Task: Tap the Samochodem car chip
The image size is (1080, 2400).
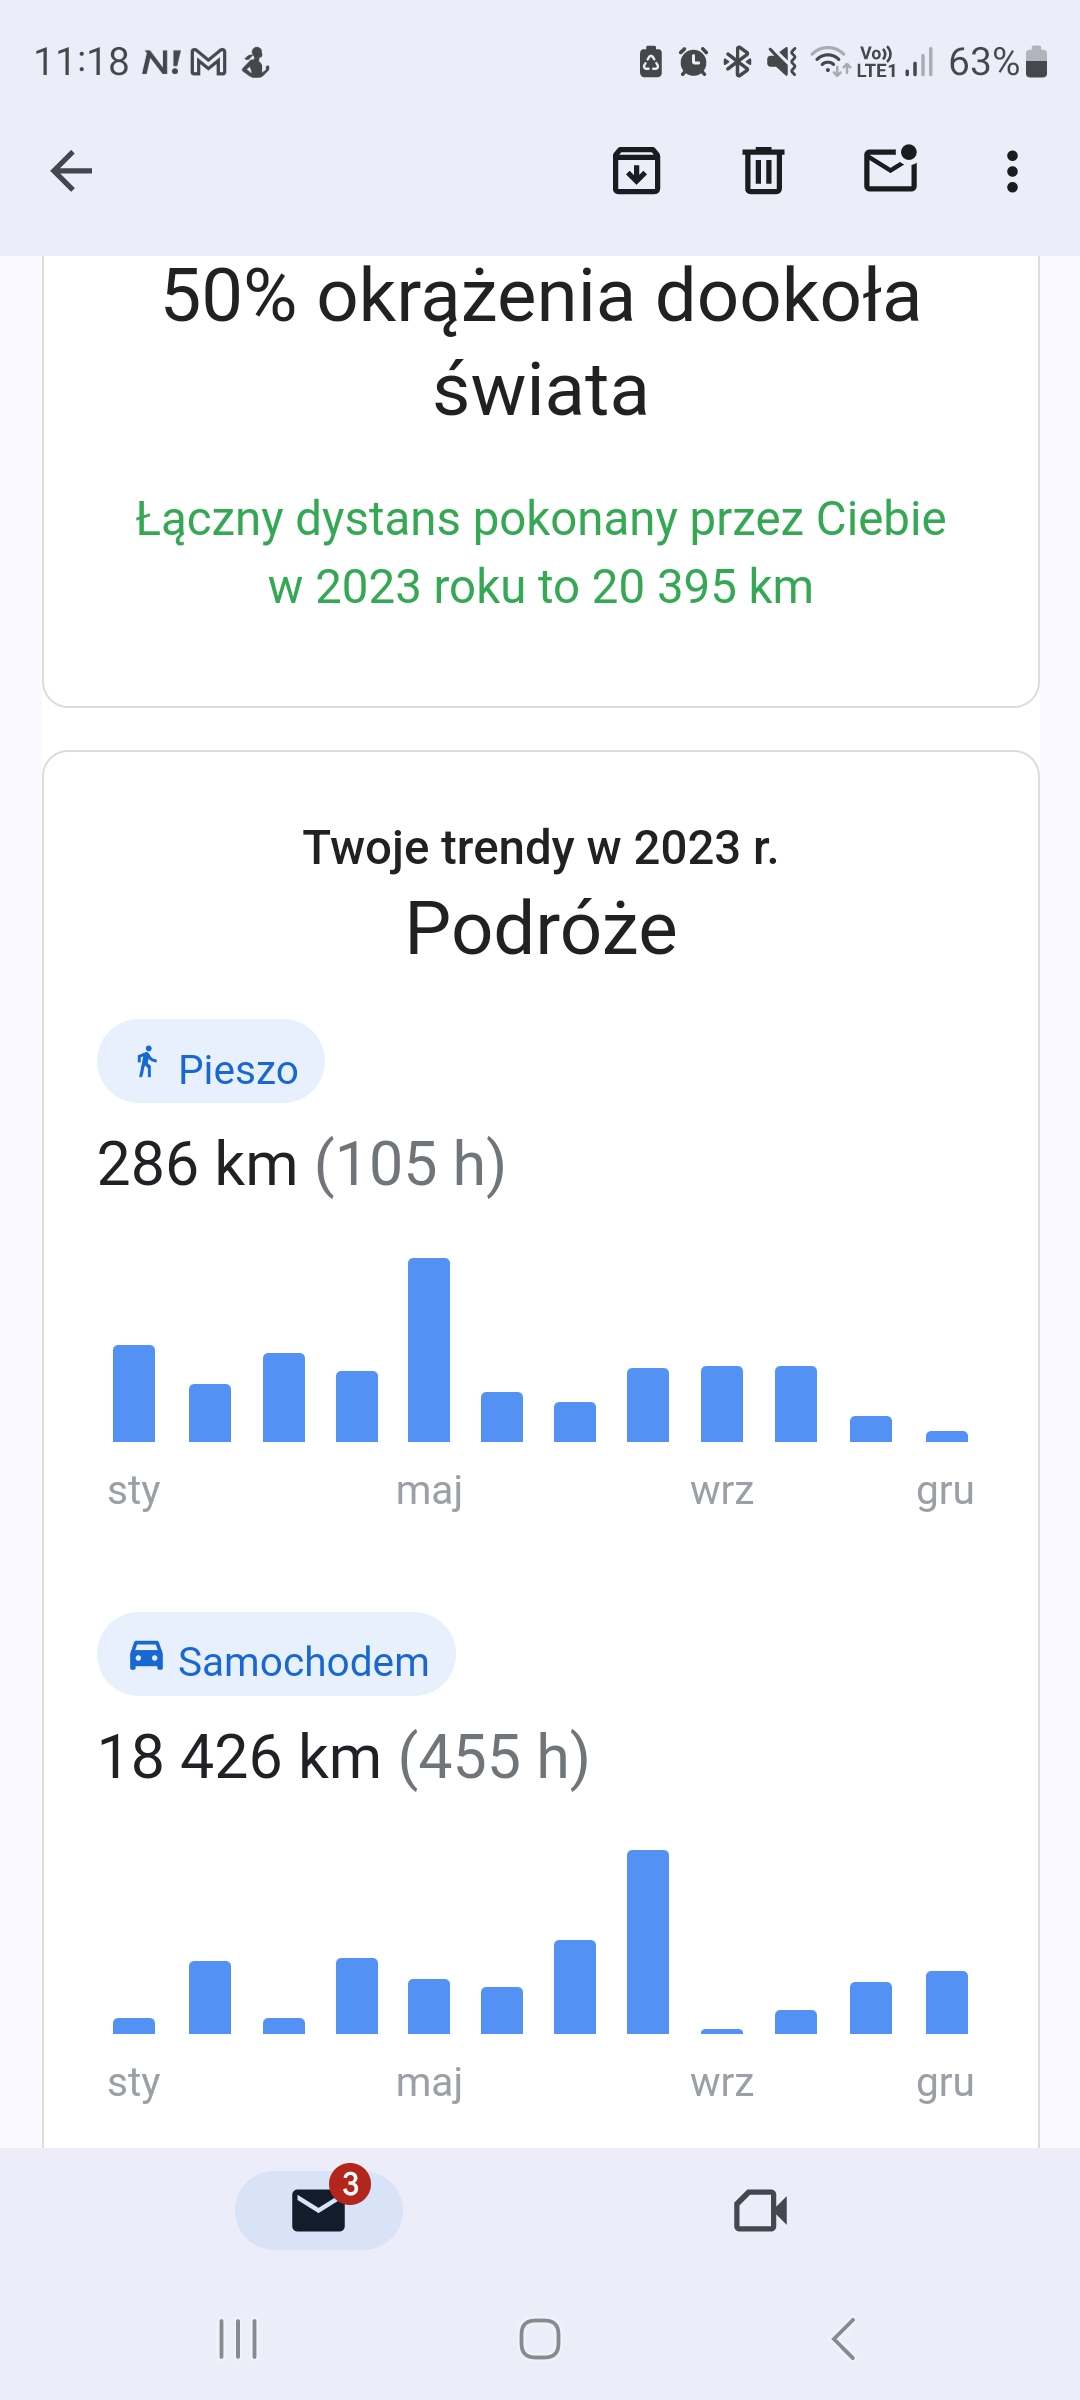Action: pyautogui.click(x=276, y=1654)
